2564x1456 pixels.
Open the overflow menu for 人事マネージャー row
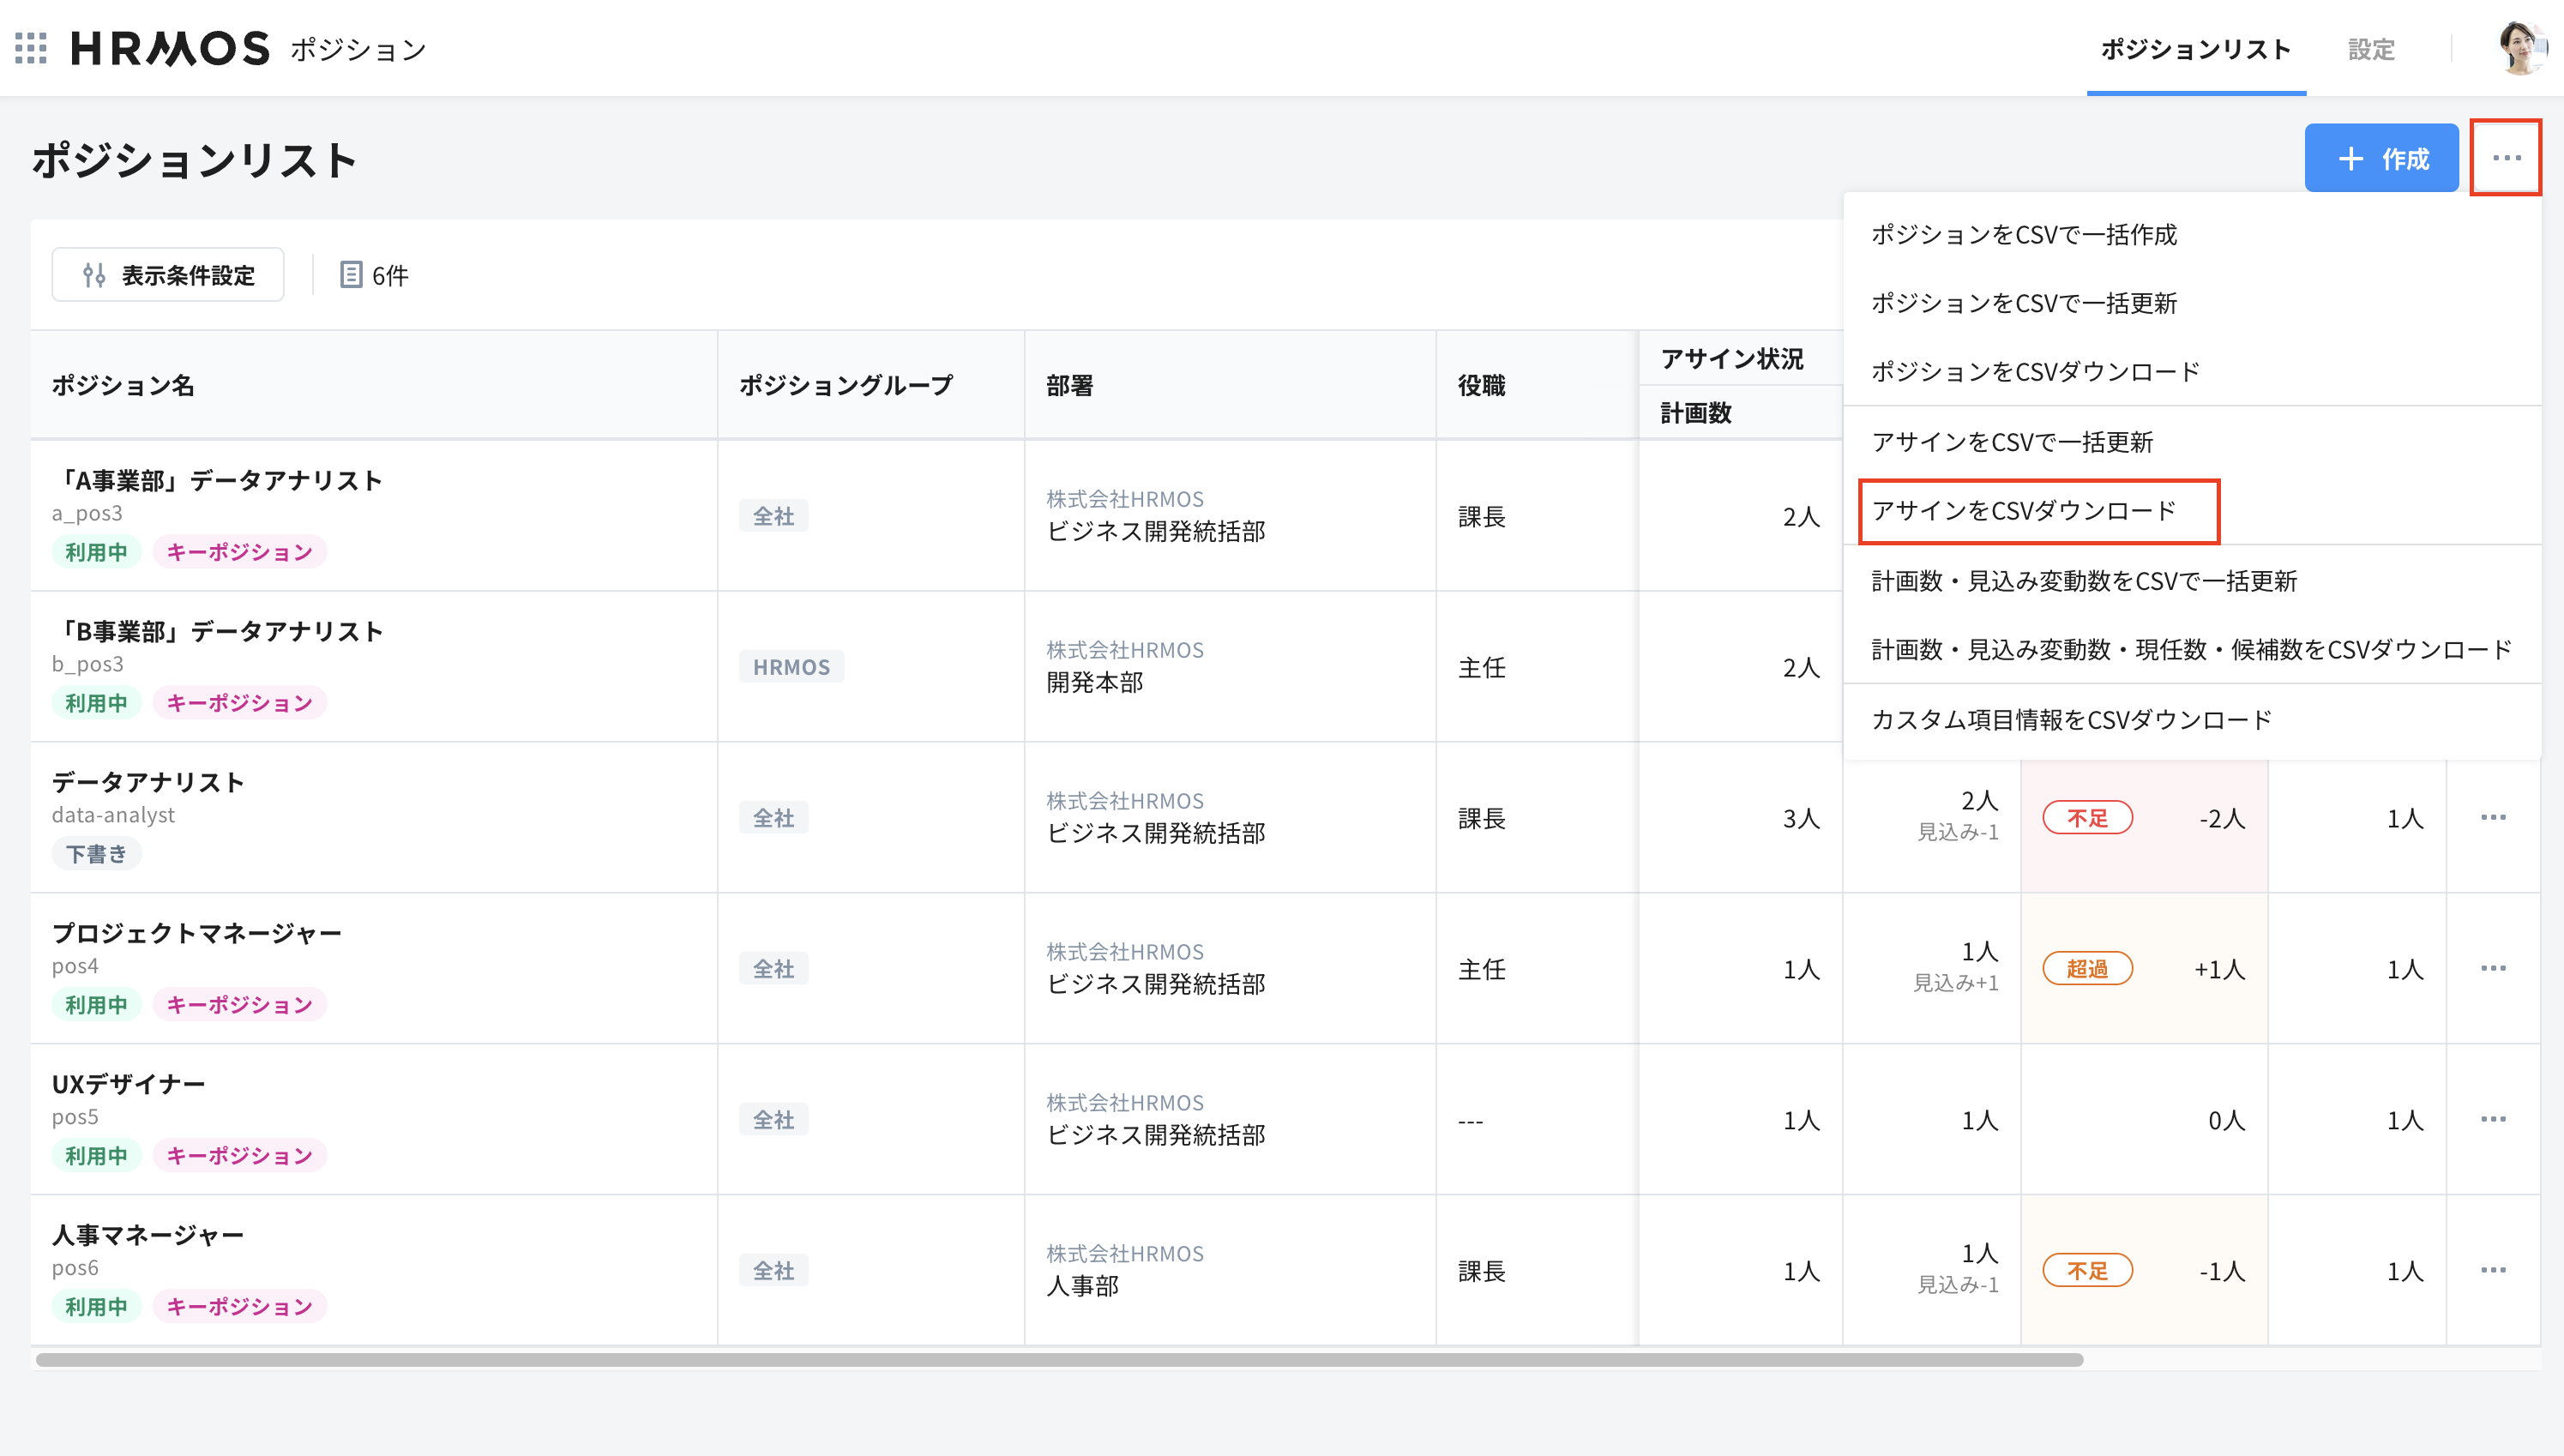click(2494, 1270)
